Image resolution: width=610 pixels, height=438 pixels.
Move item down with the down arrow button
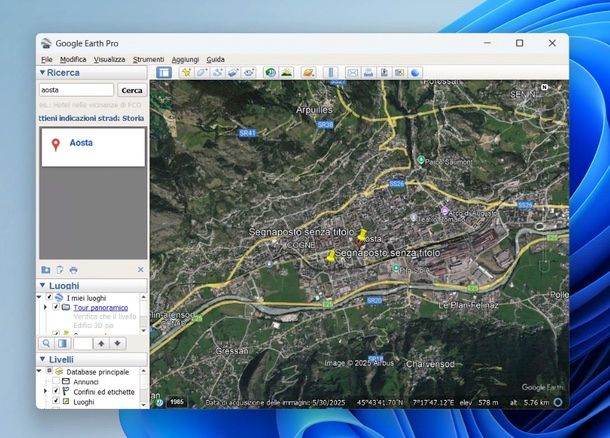pyautogui.click(x=117, y=343)
